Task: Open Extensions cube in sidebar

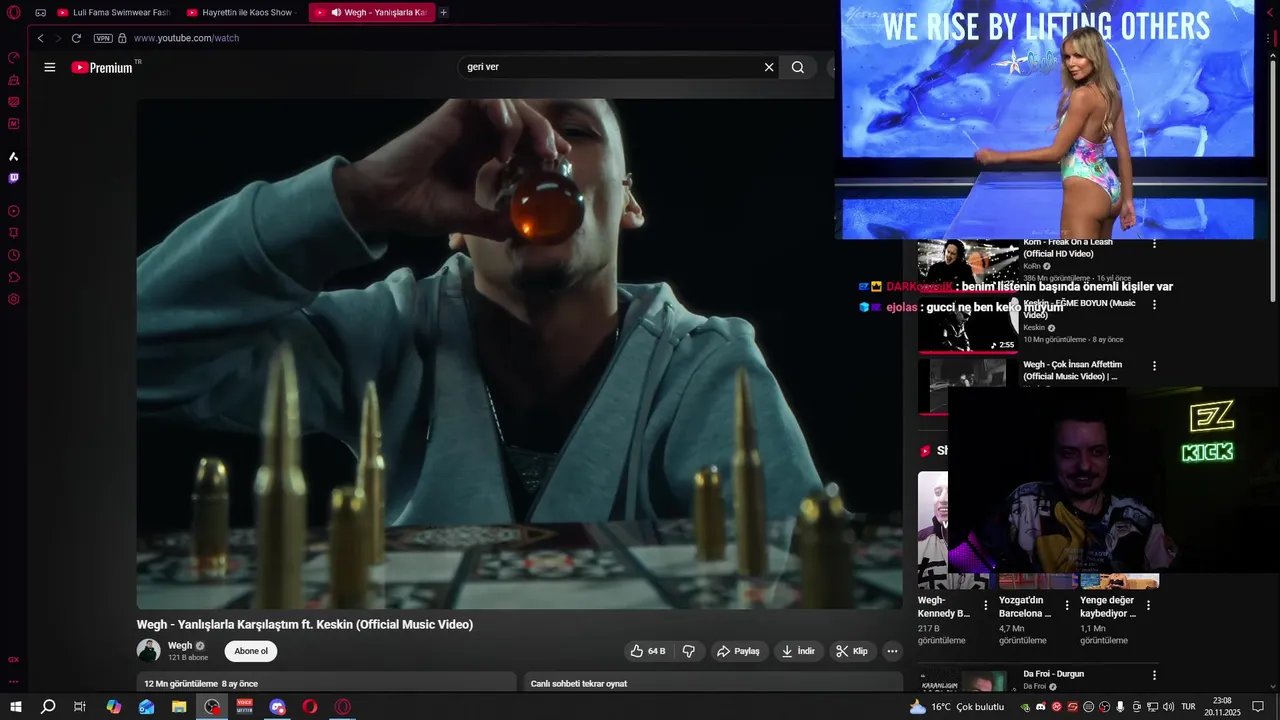Action: click(x=14, y=277)
